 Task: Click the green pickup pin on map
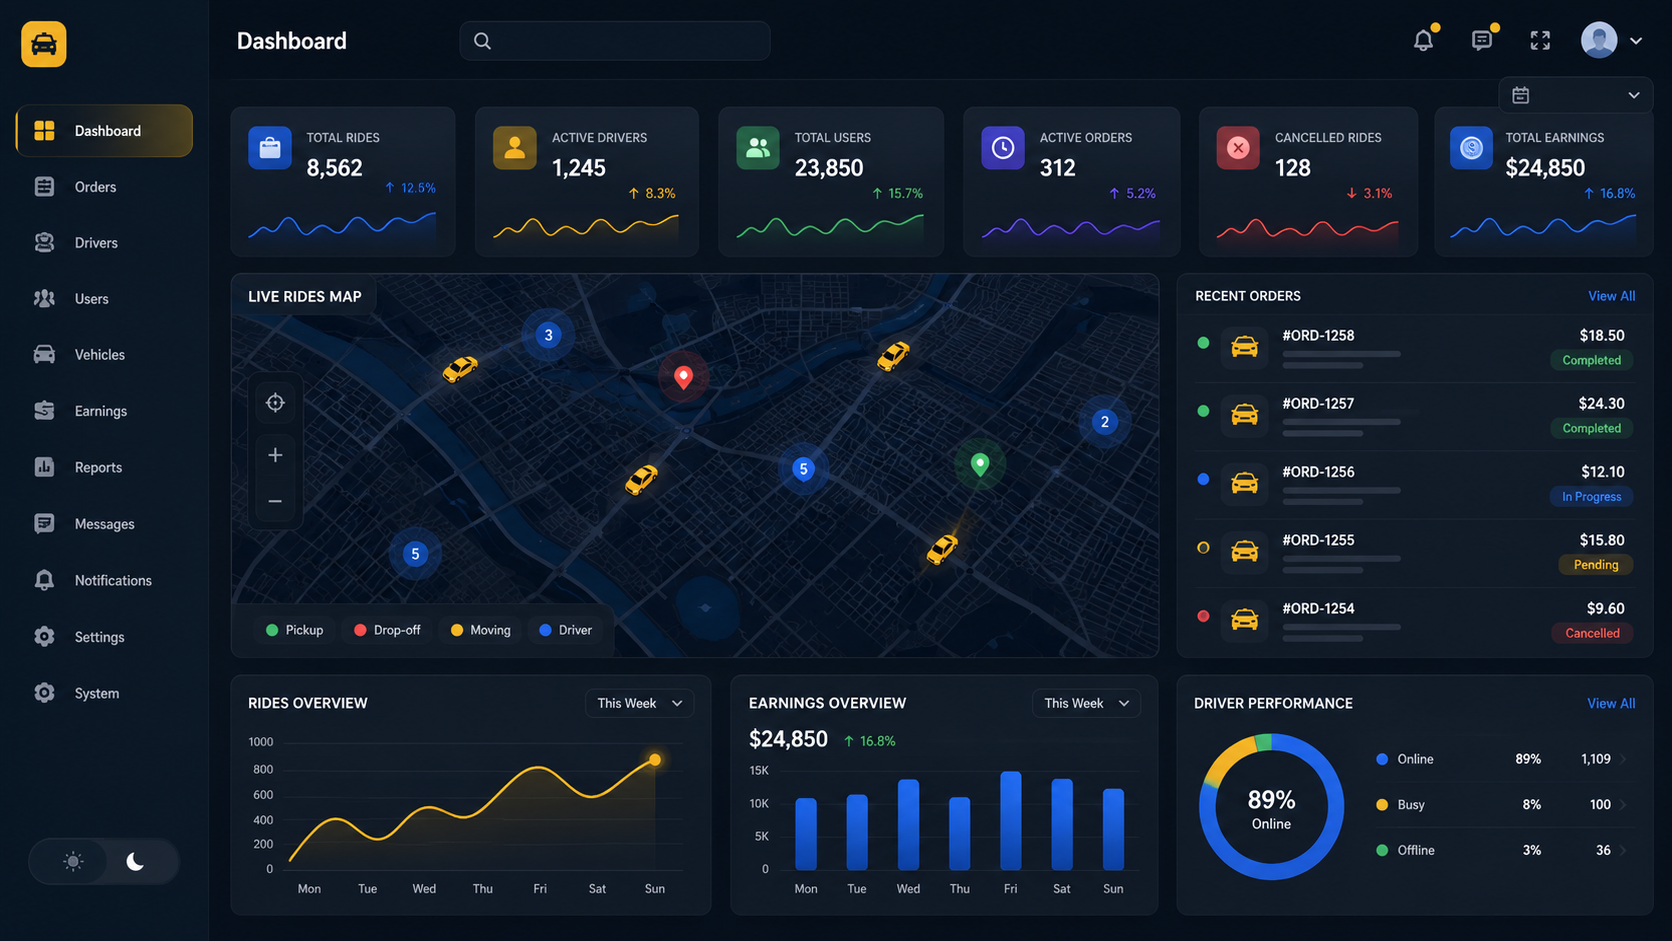[x=980, y=464]
